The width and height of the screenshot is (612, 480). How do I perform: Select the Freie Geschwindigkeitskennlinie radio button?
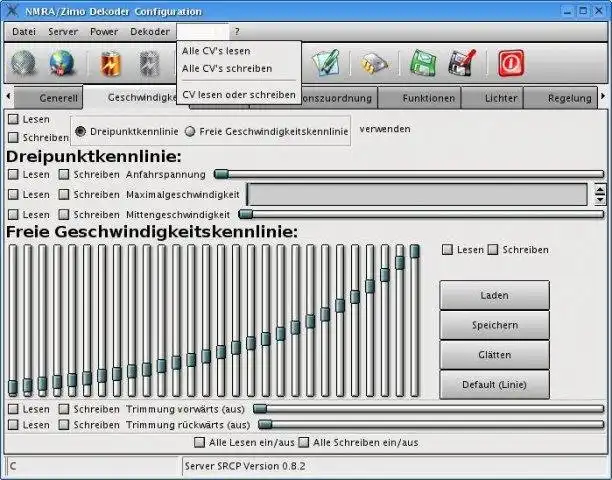(190, 132)
